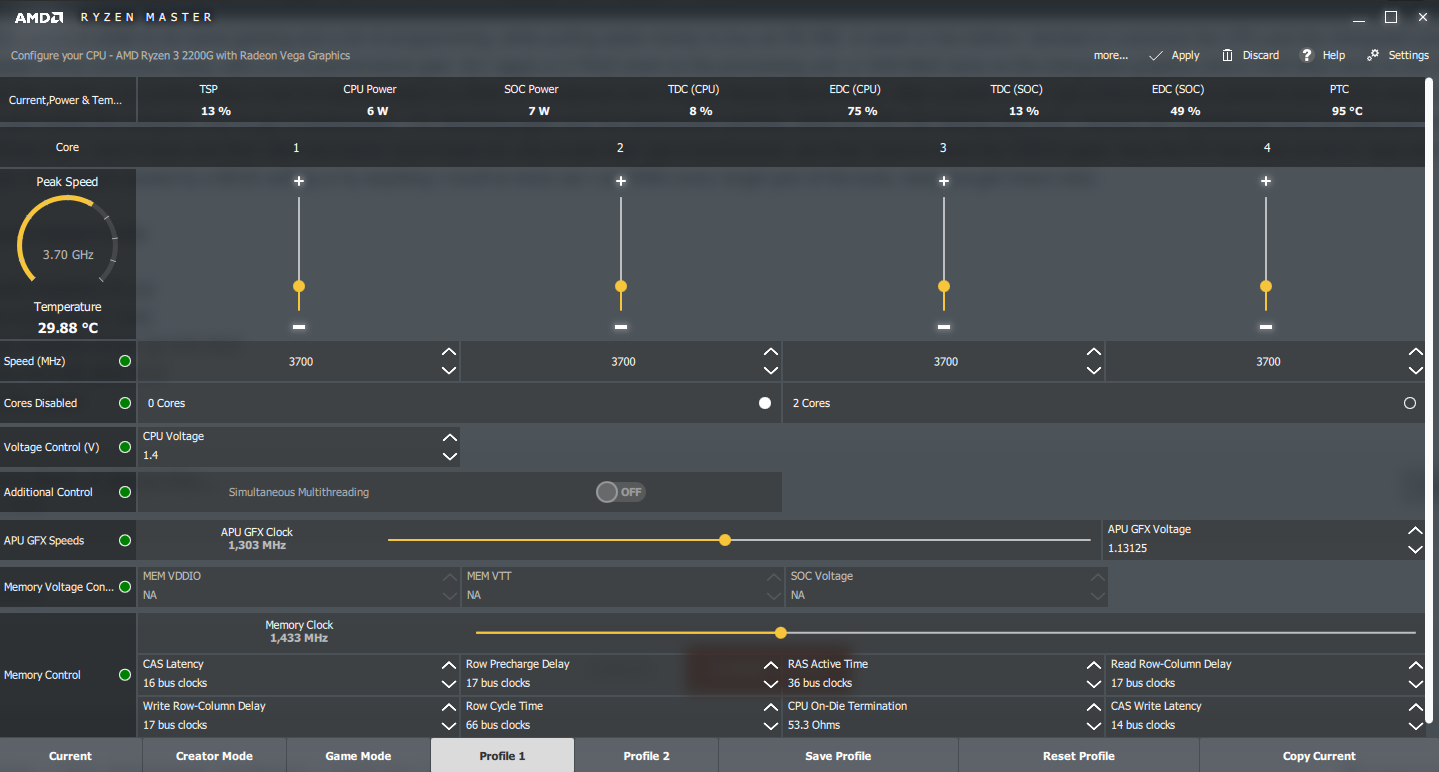Raise CPU Voltage with up arrow

[x=449, y=437]
